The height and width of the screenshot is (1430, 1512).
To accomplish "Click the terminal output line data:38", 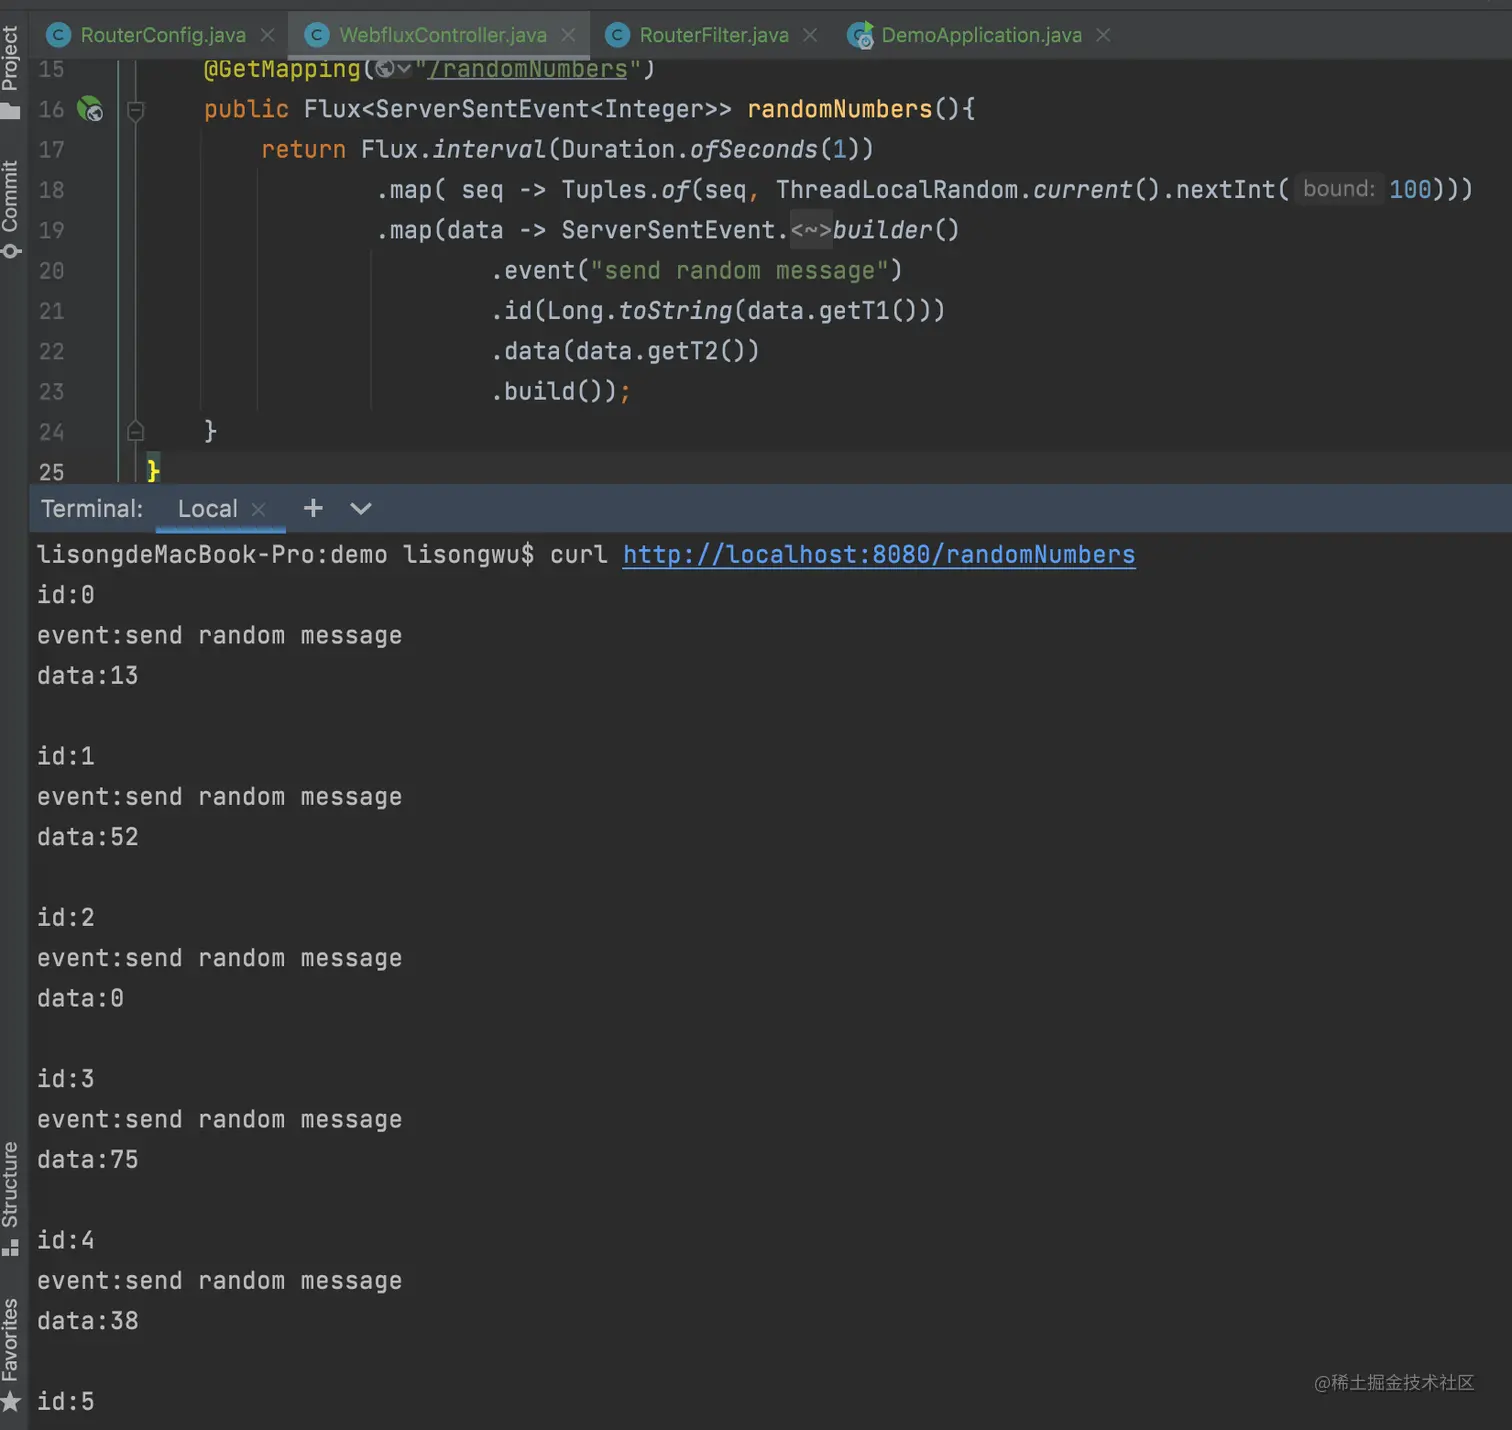I will pos(87,1321).
